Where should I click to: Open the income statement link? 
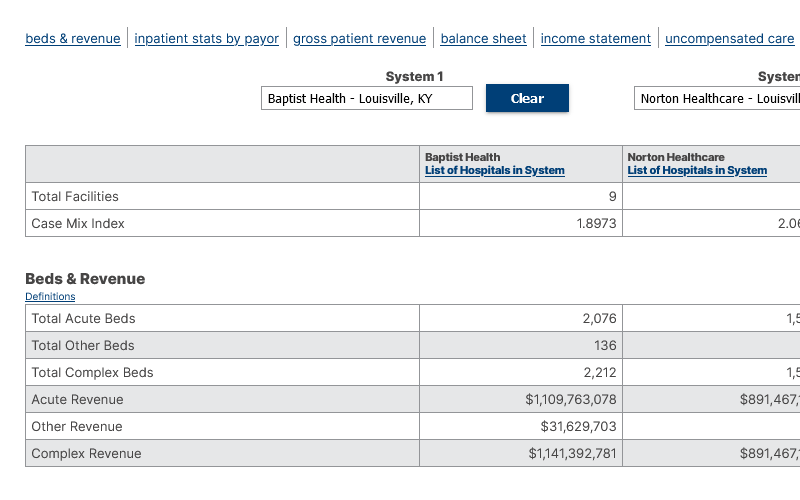(x=596, y=39)
